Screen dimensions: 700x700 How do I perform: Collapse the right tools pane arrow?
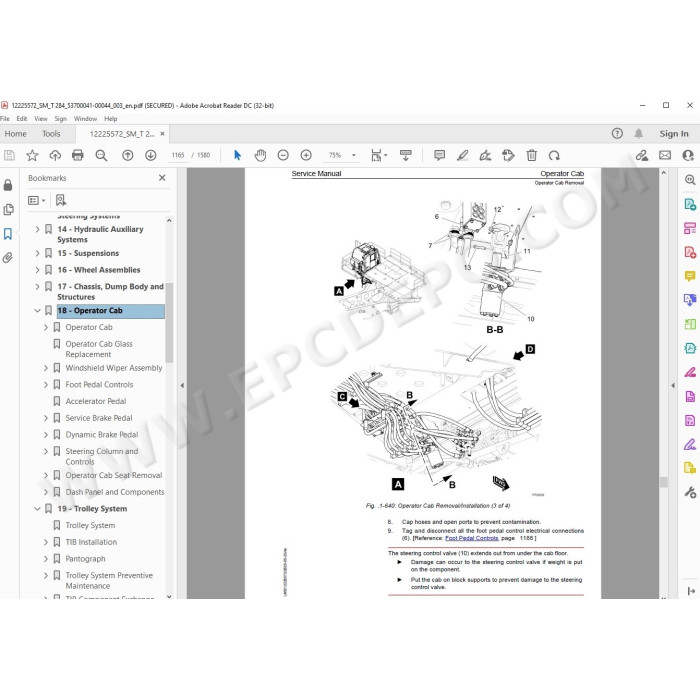point(673,385)
